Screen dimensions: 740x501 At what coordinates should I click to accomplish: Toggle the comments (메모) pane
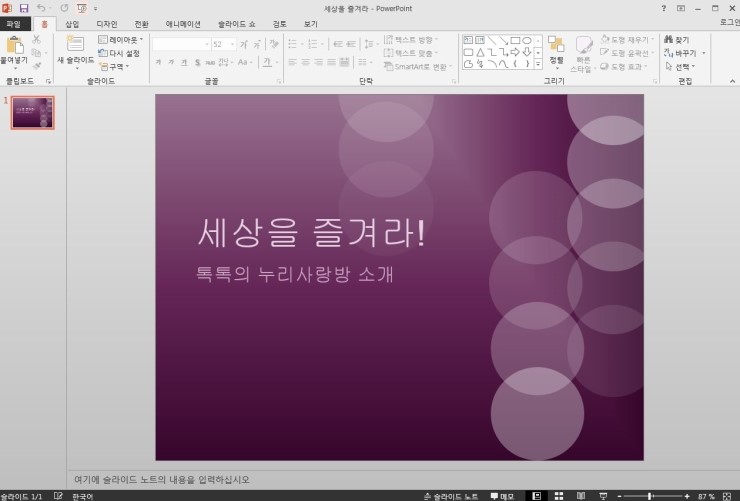point(502,496)
